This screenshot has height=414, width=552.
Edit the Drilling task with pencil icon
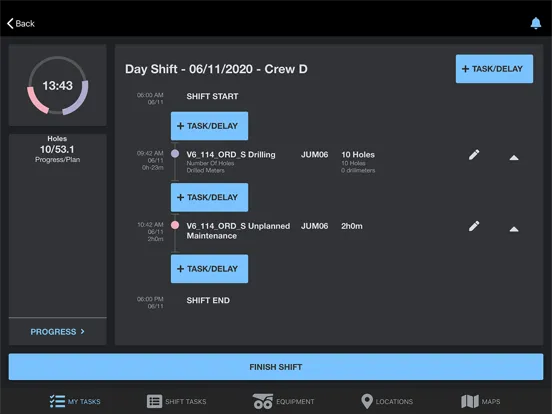474,155
